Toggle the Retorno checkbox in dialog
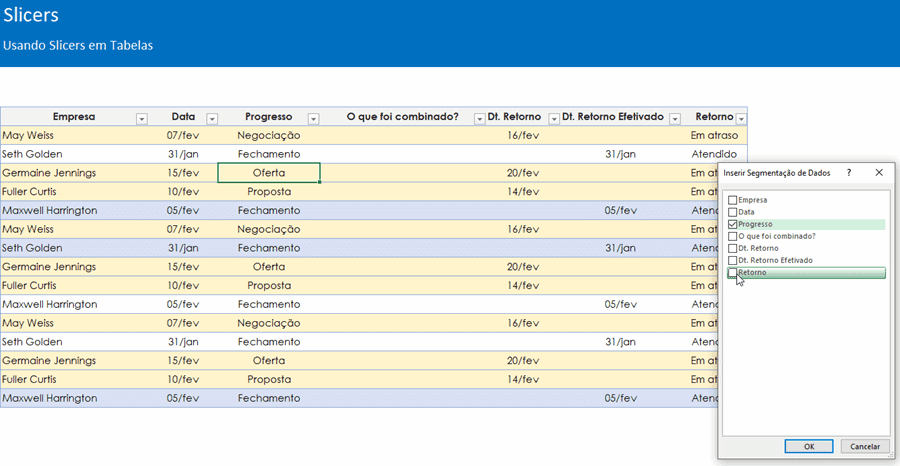 pyautogui.click(x=733, y=272)
